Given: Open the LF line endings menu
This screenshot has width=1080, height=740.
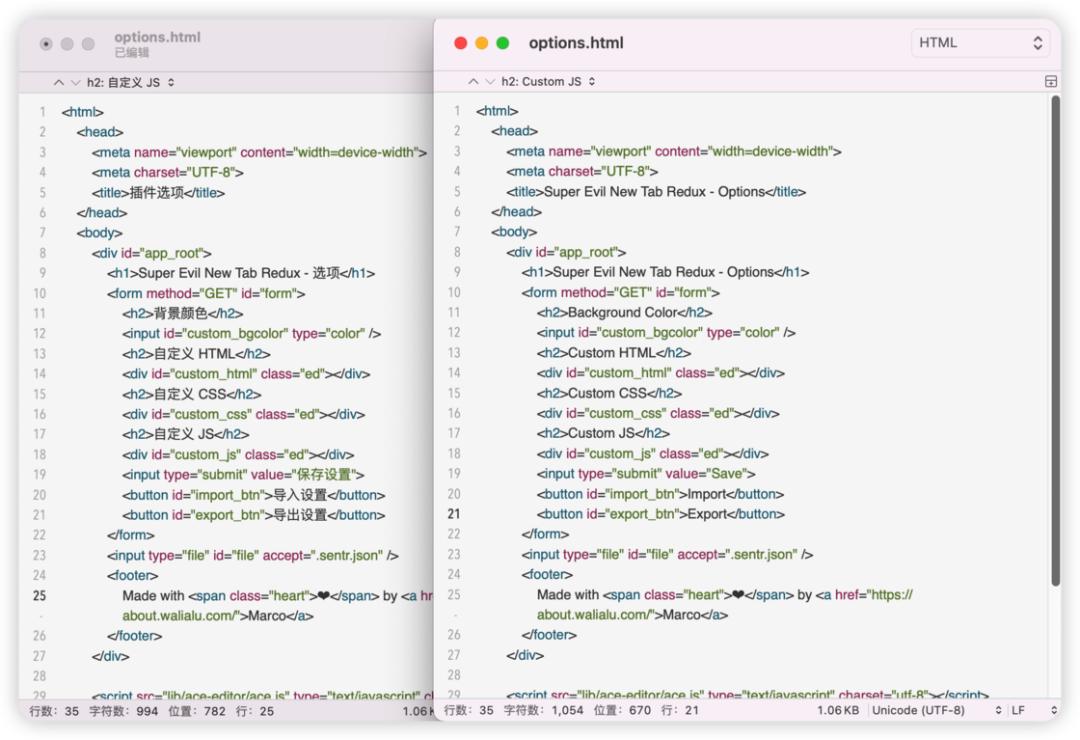Looking at the screenshot, I should point(1030,710).
